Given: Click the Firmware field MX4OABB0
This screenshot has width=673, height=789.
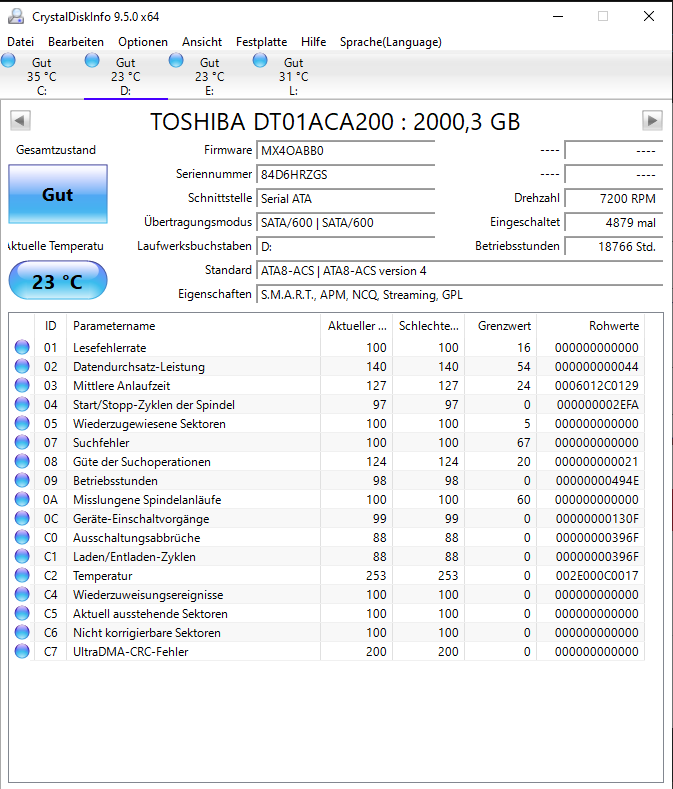Looking at the screenshot, I should [x=346, y=150].
